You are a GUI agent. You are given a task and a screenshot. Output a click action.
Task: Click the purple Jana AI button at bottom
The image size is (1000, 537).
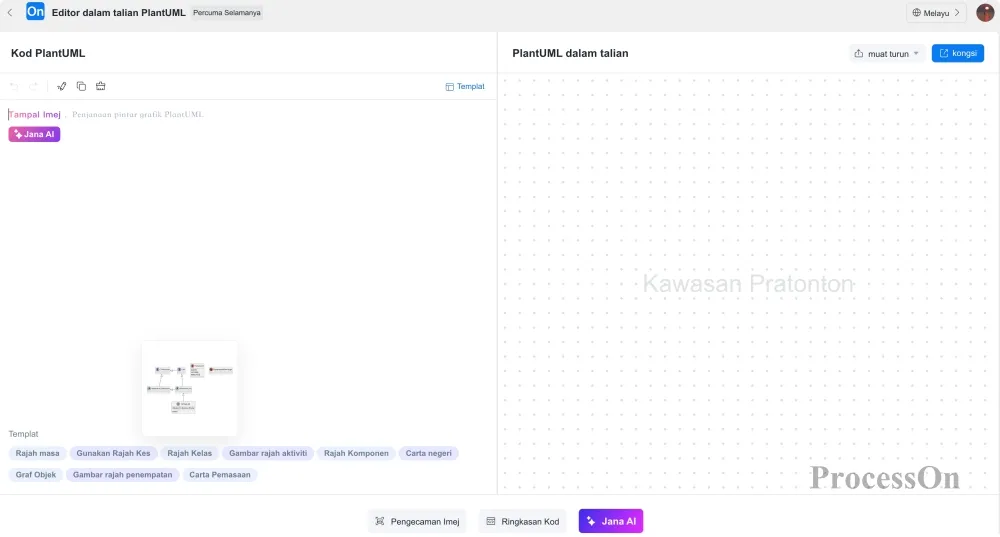point(611,521)
